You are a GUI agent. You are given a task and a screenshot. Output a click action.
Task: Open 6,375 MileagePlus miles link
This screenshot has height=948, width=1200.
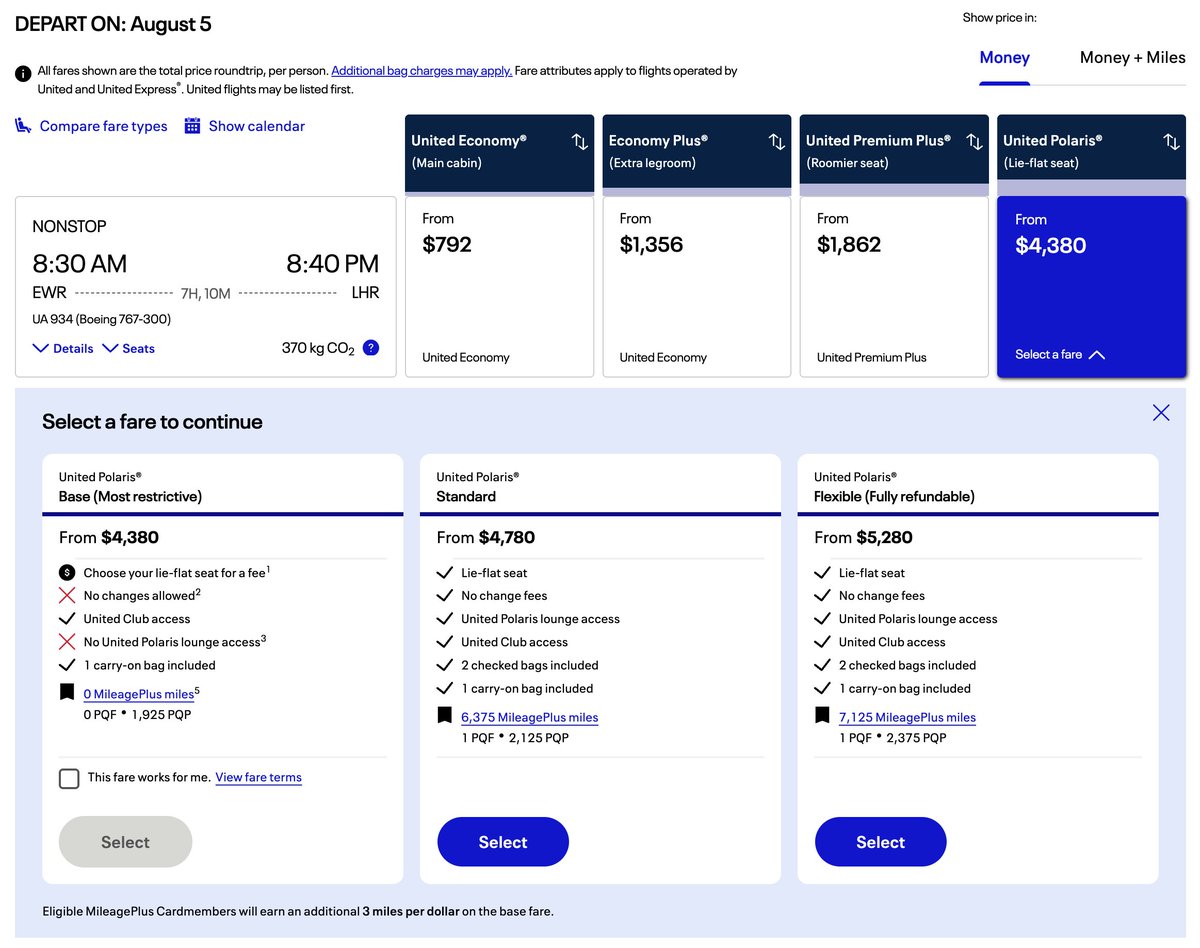[x=530, y=717]
